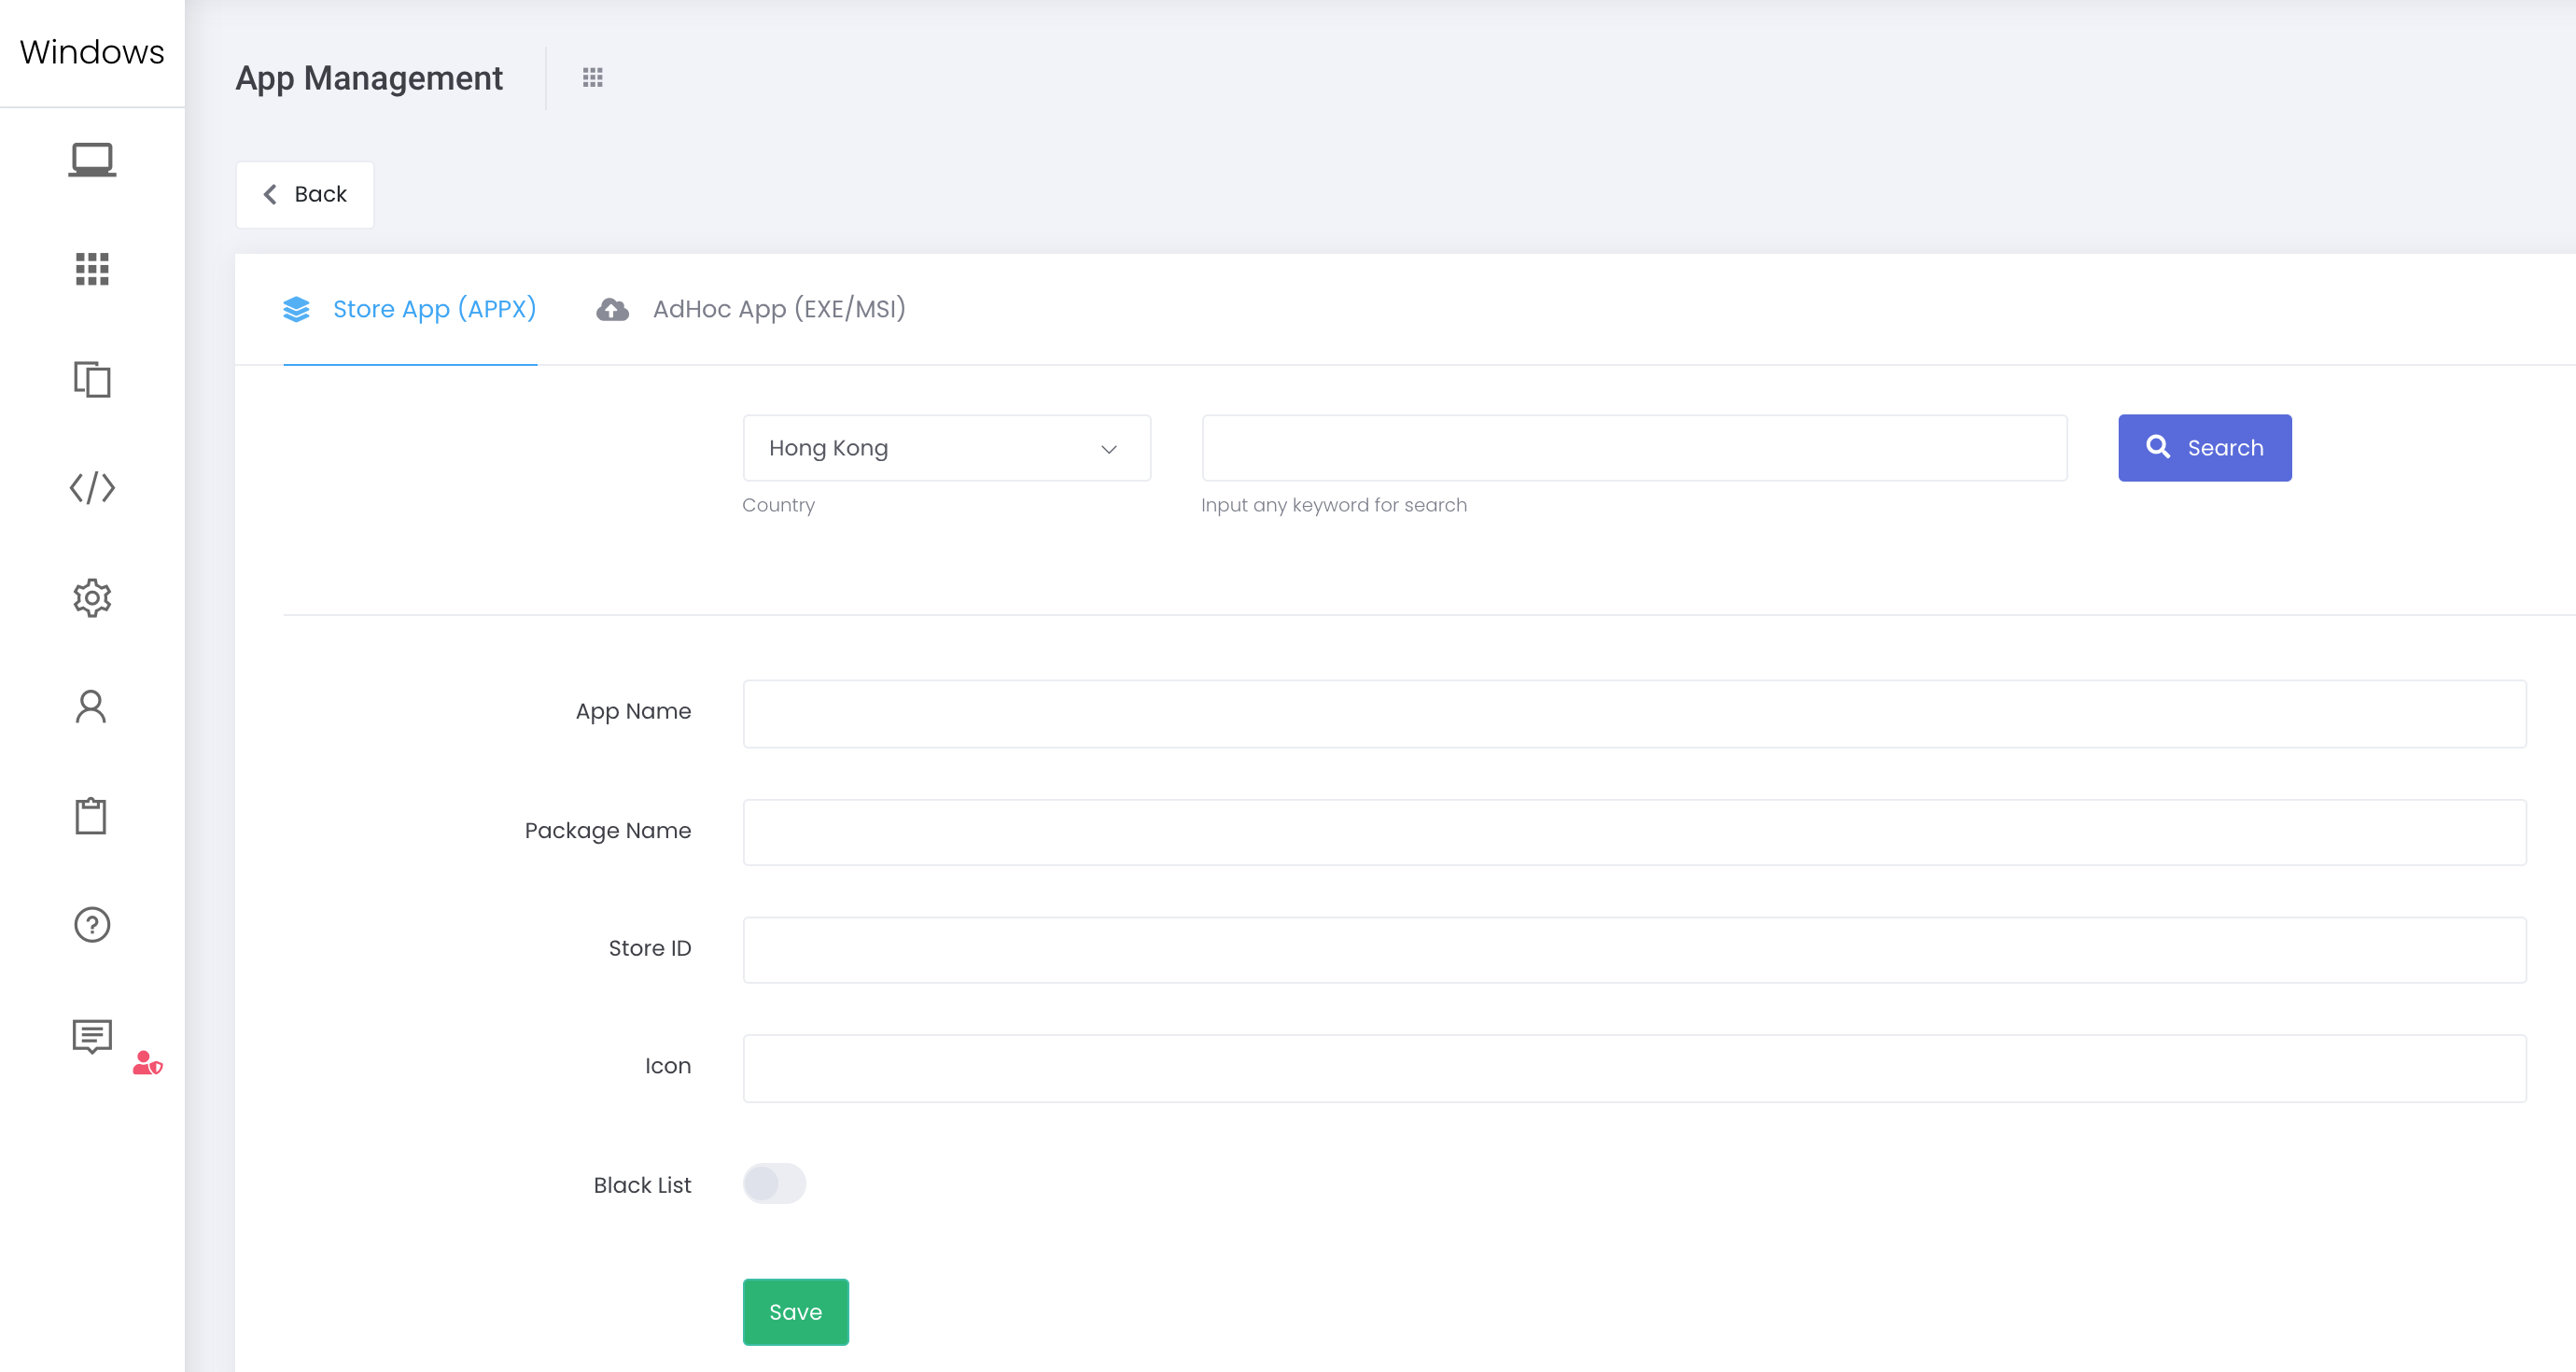The height and width of the screenshot is (1372, 2576).
Task: Open the help question mark icon
Action: pos(92,925)
